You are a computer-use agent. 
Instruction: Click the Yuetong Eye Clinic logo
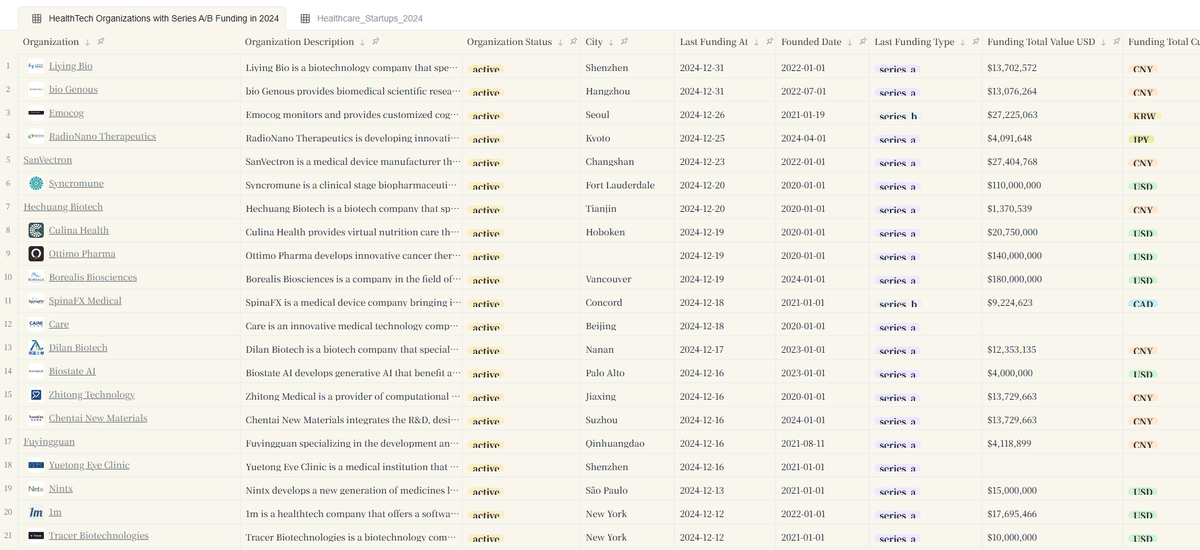[x=36, y=465]
